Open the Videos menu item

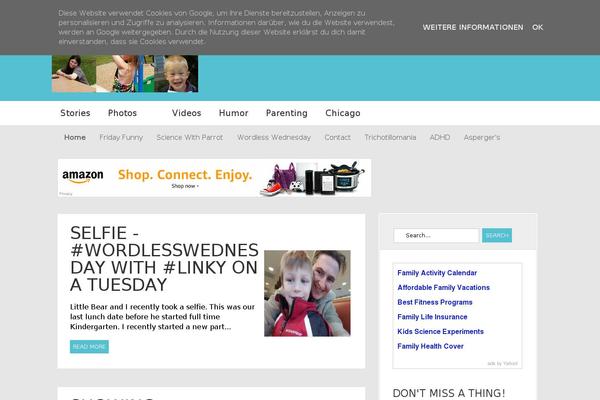[x=186, y=113]
